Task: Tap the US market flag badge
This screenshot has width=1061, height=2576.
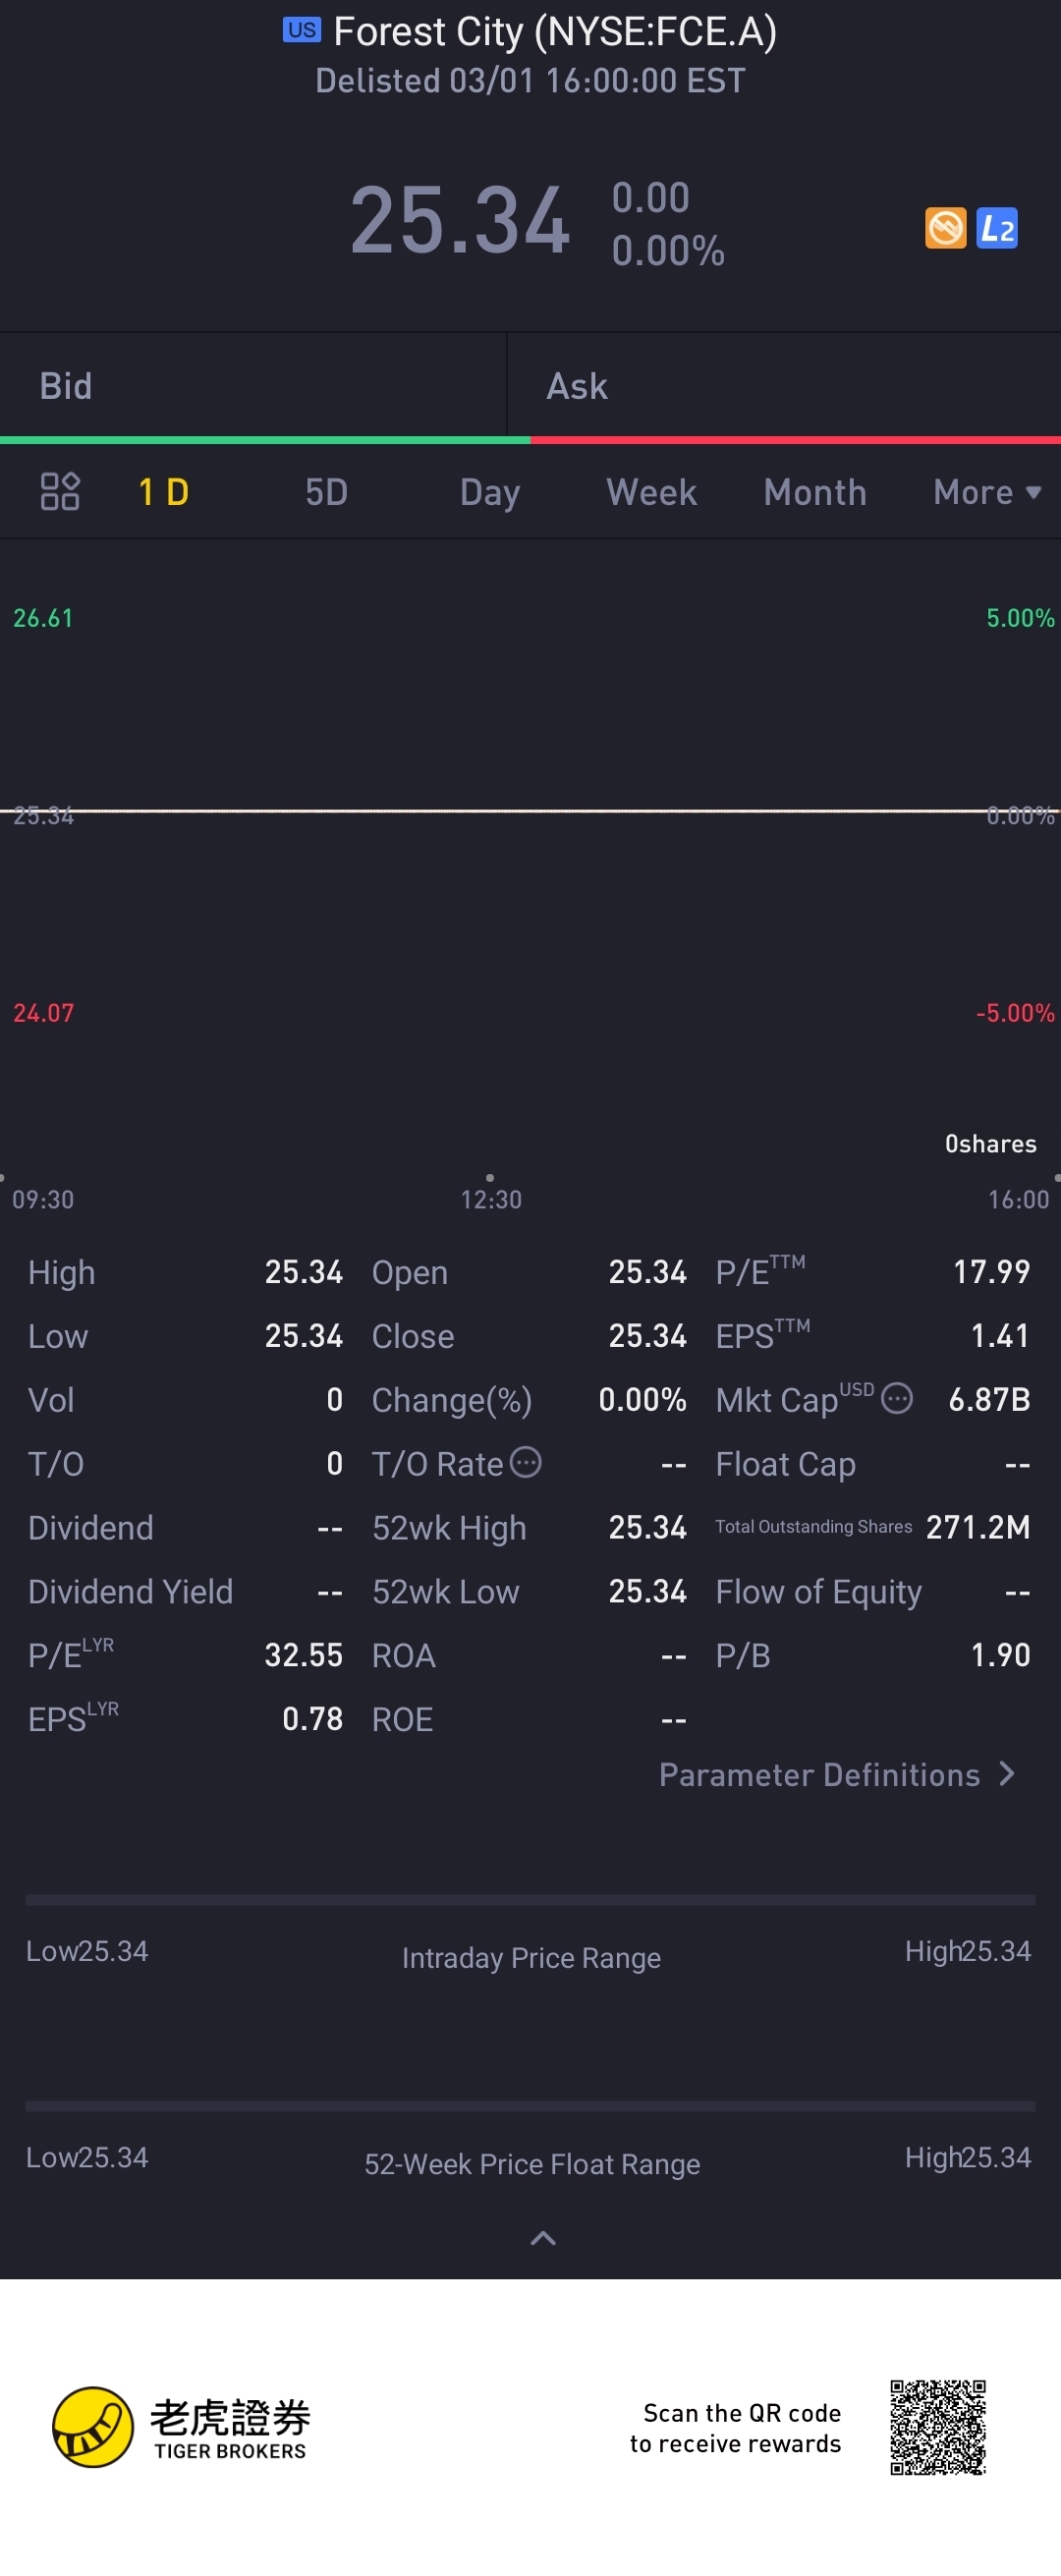Action: pyautogui.click(x=301, y=30)
